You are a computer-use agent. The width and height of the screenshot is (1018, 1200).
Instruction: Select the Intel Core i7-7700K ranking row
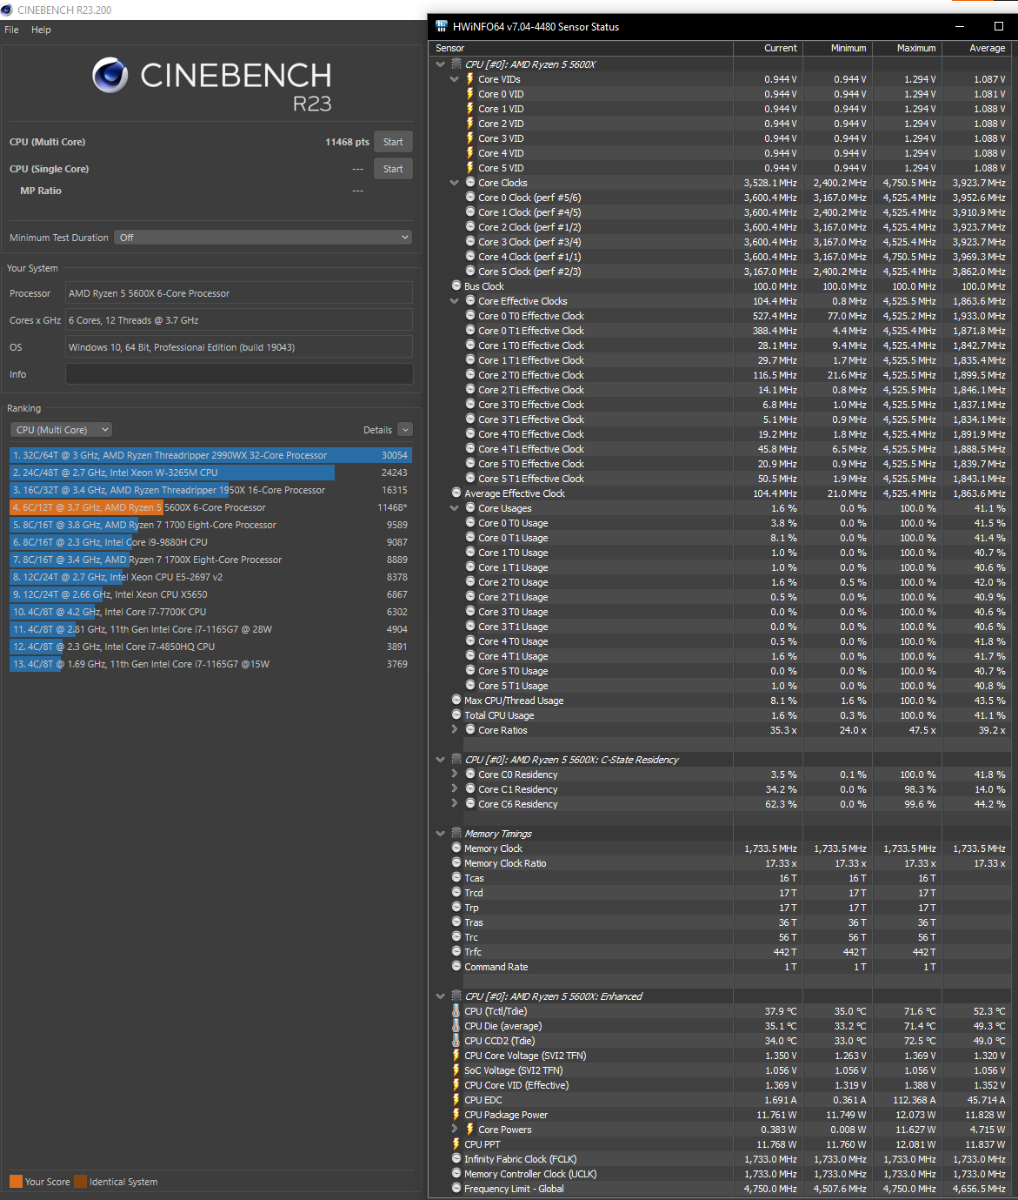[x=210, y=612]
